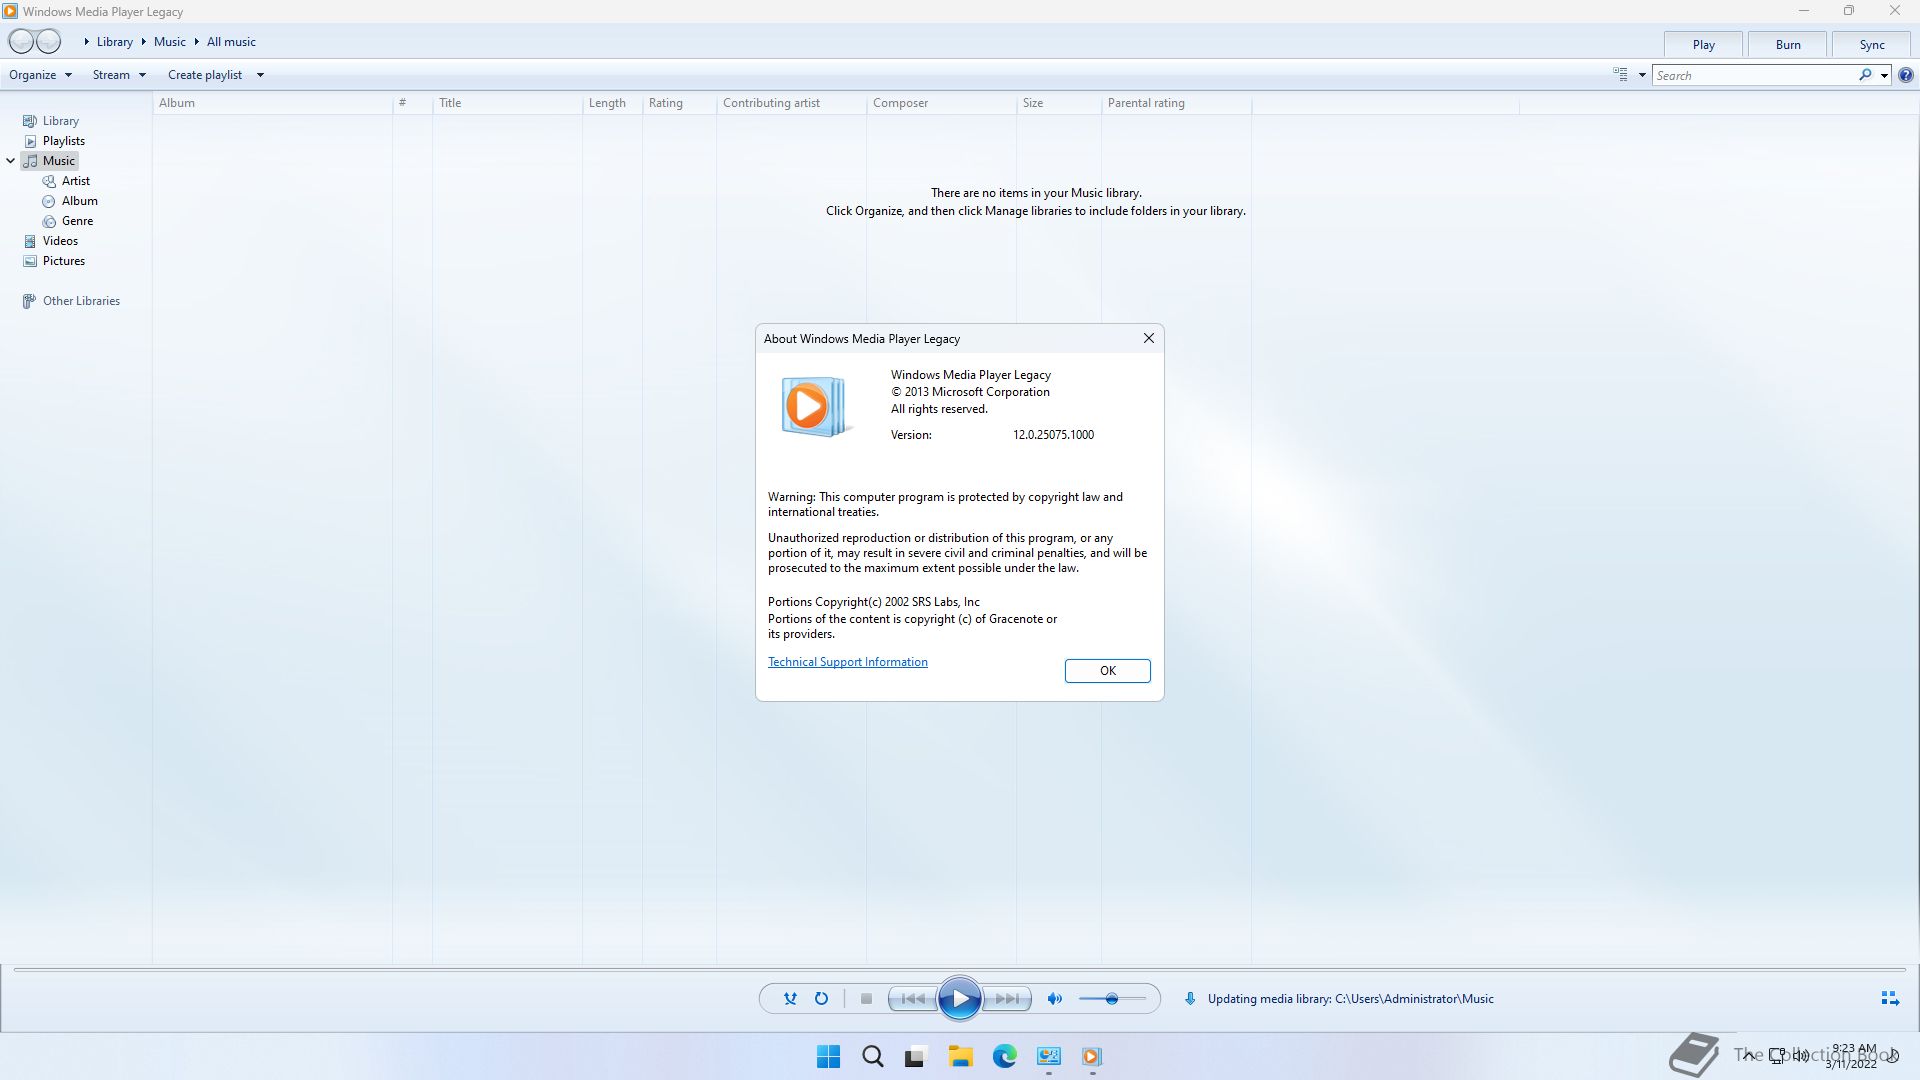This screenshot has width=1920, height=1080.
Task: Click the Forward navigation button
Action: click(49, 41)
